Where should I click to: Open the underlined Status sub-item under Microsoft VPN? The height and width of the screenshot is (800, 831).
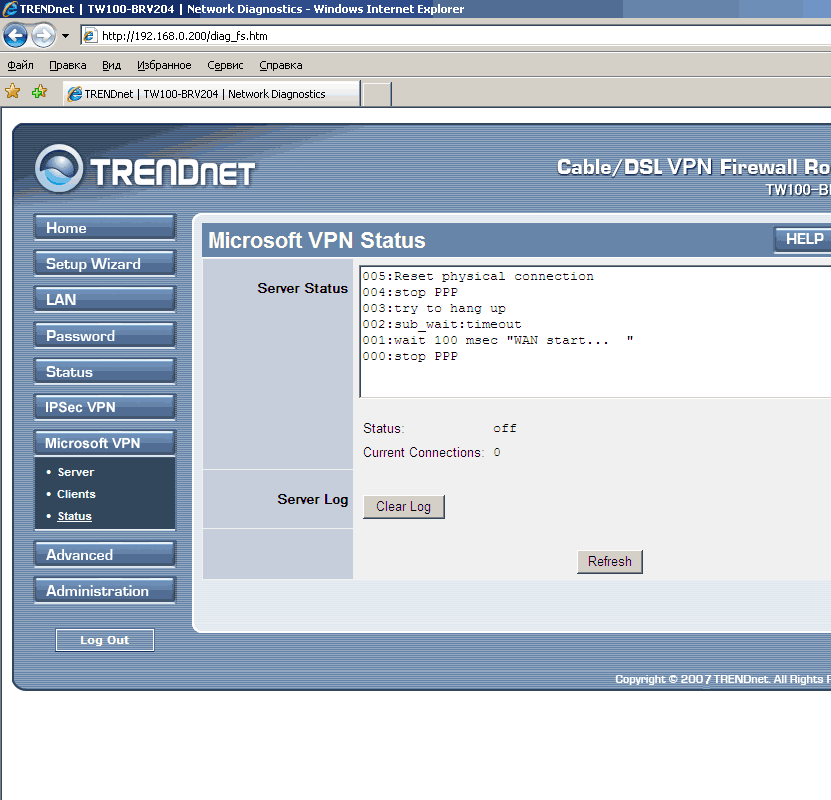tap(75, 516)
